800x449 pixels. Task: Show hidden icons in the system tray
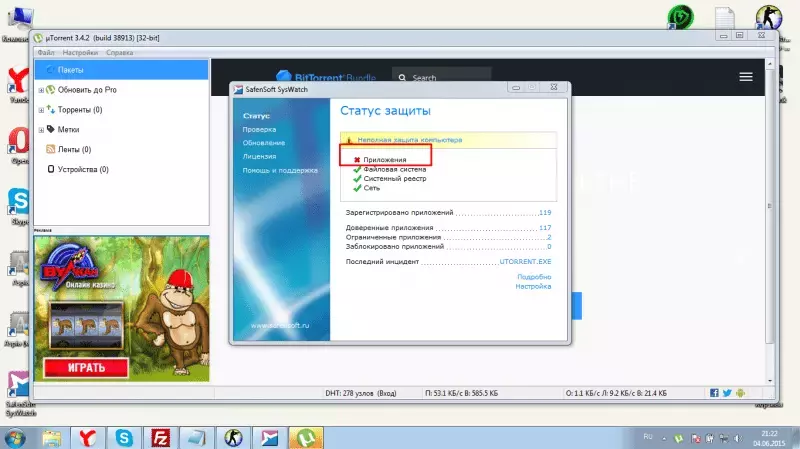(x=664, y=438)
